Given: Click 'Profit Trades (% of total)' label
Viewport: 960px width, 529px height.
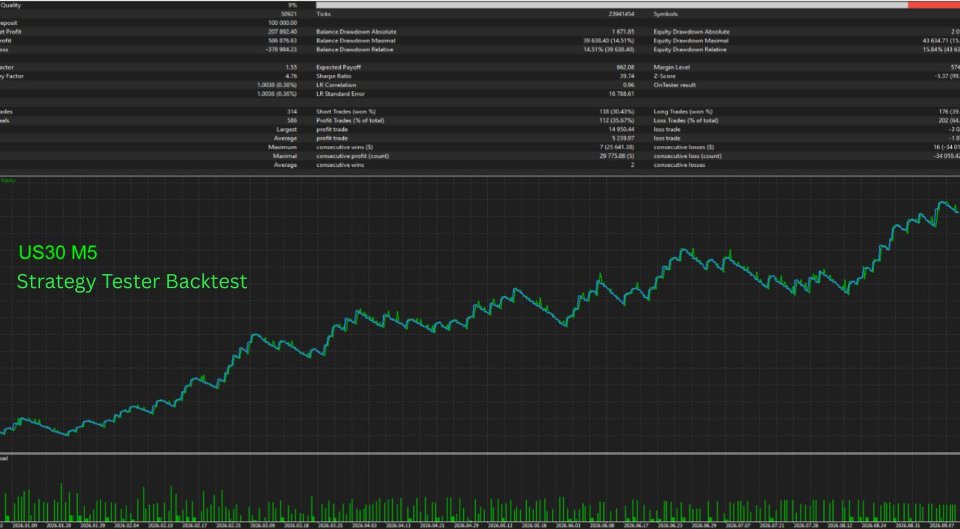Looking at the screenshot, I should tap(351, 121).
